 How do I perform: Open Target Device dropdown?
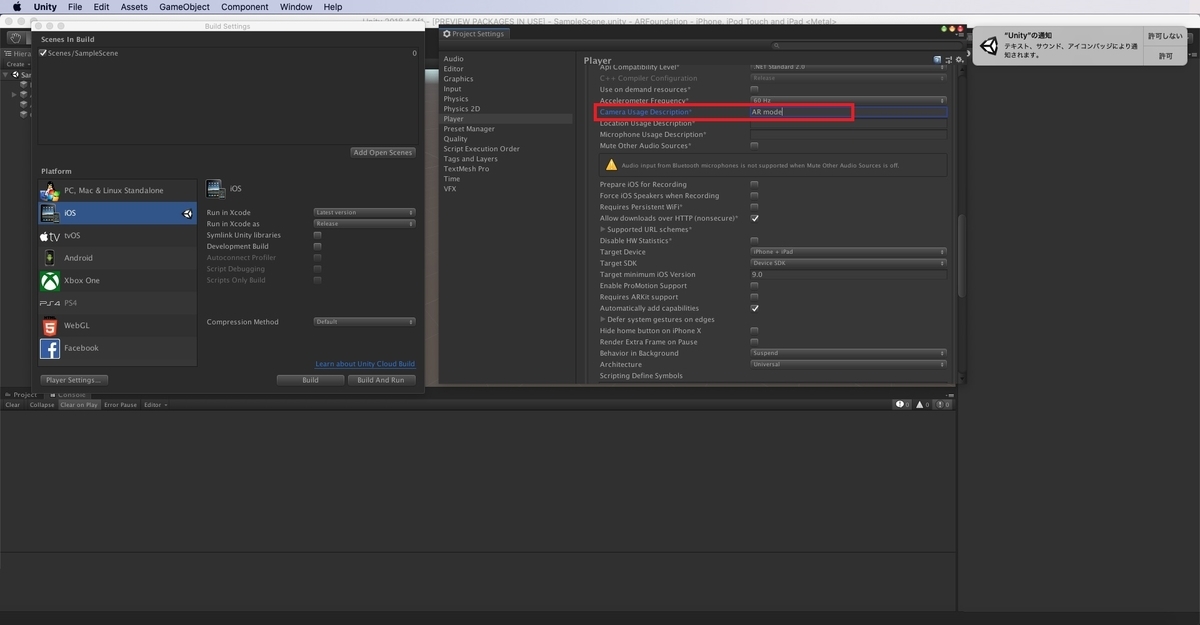click(x=848, y=252)
